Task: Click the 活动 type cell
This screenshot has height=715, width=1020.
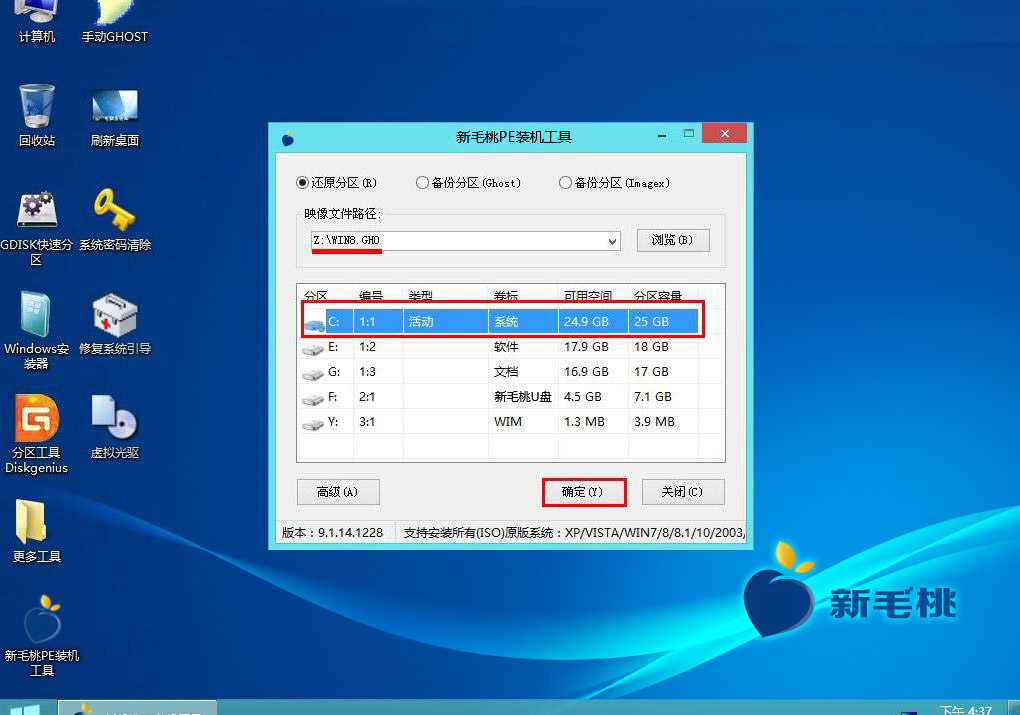Action: click(x=421, y=321)
